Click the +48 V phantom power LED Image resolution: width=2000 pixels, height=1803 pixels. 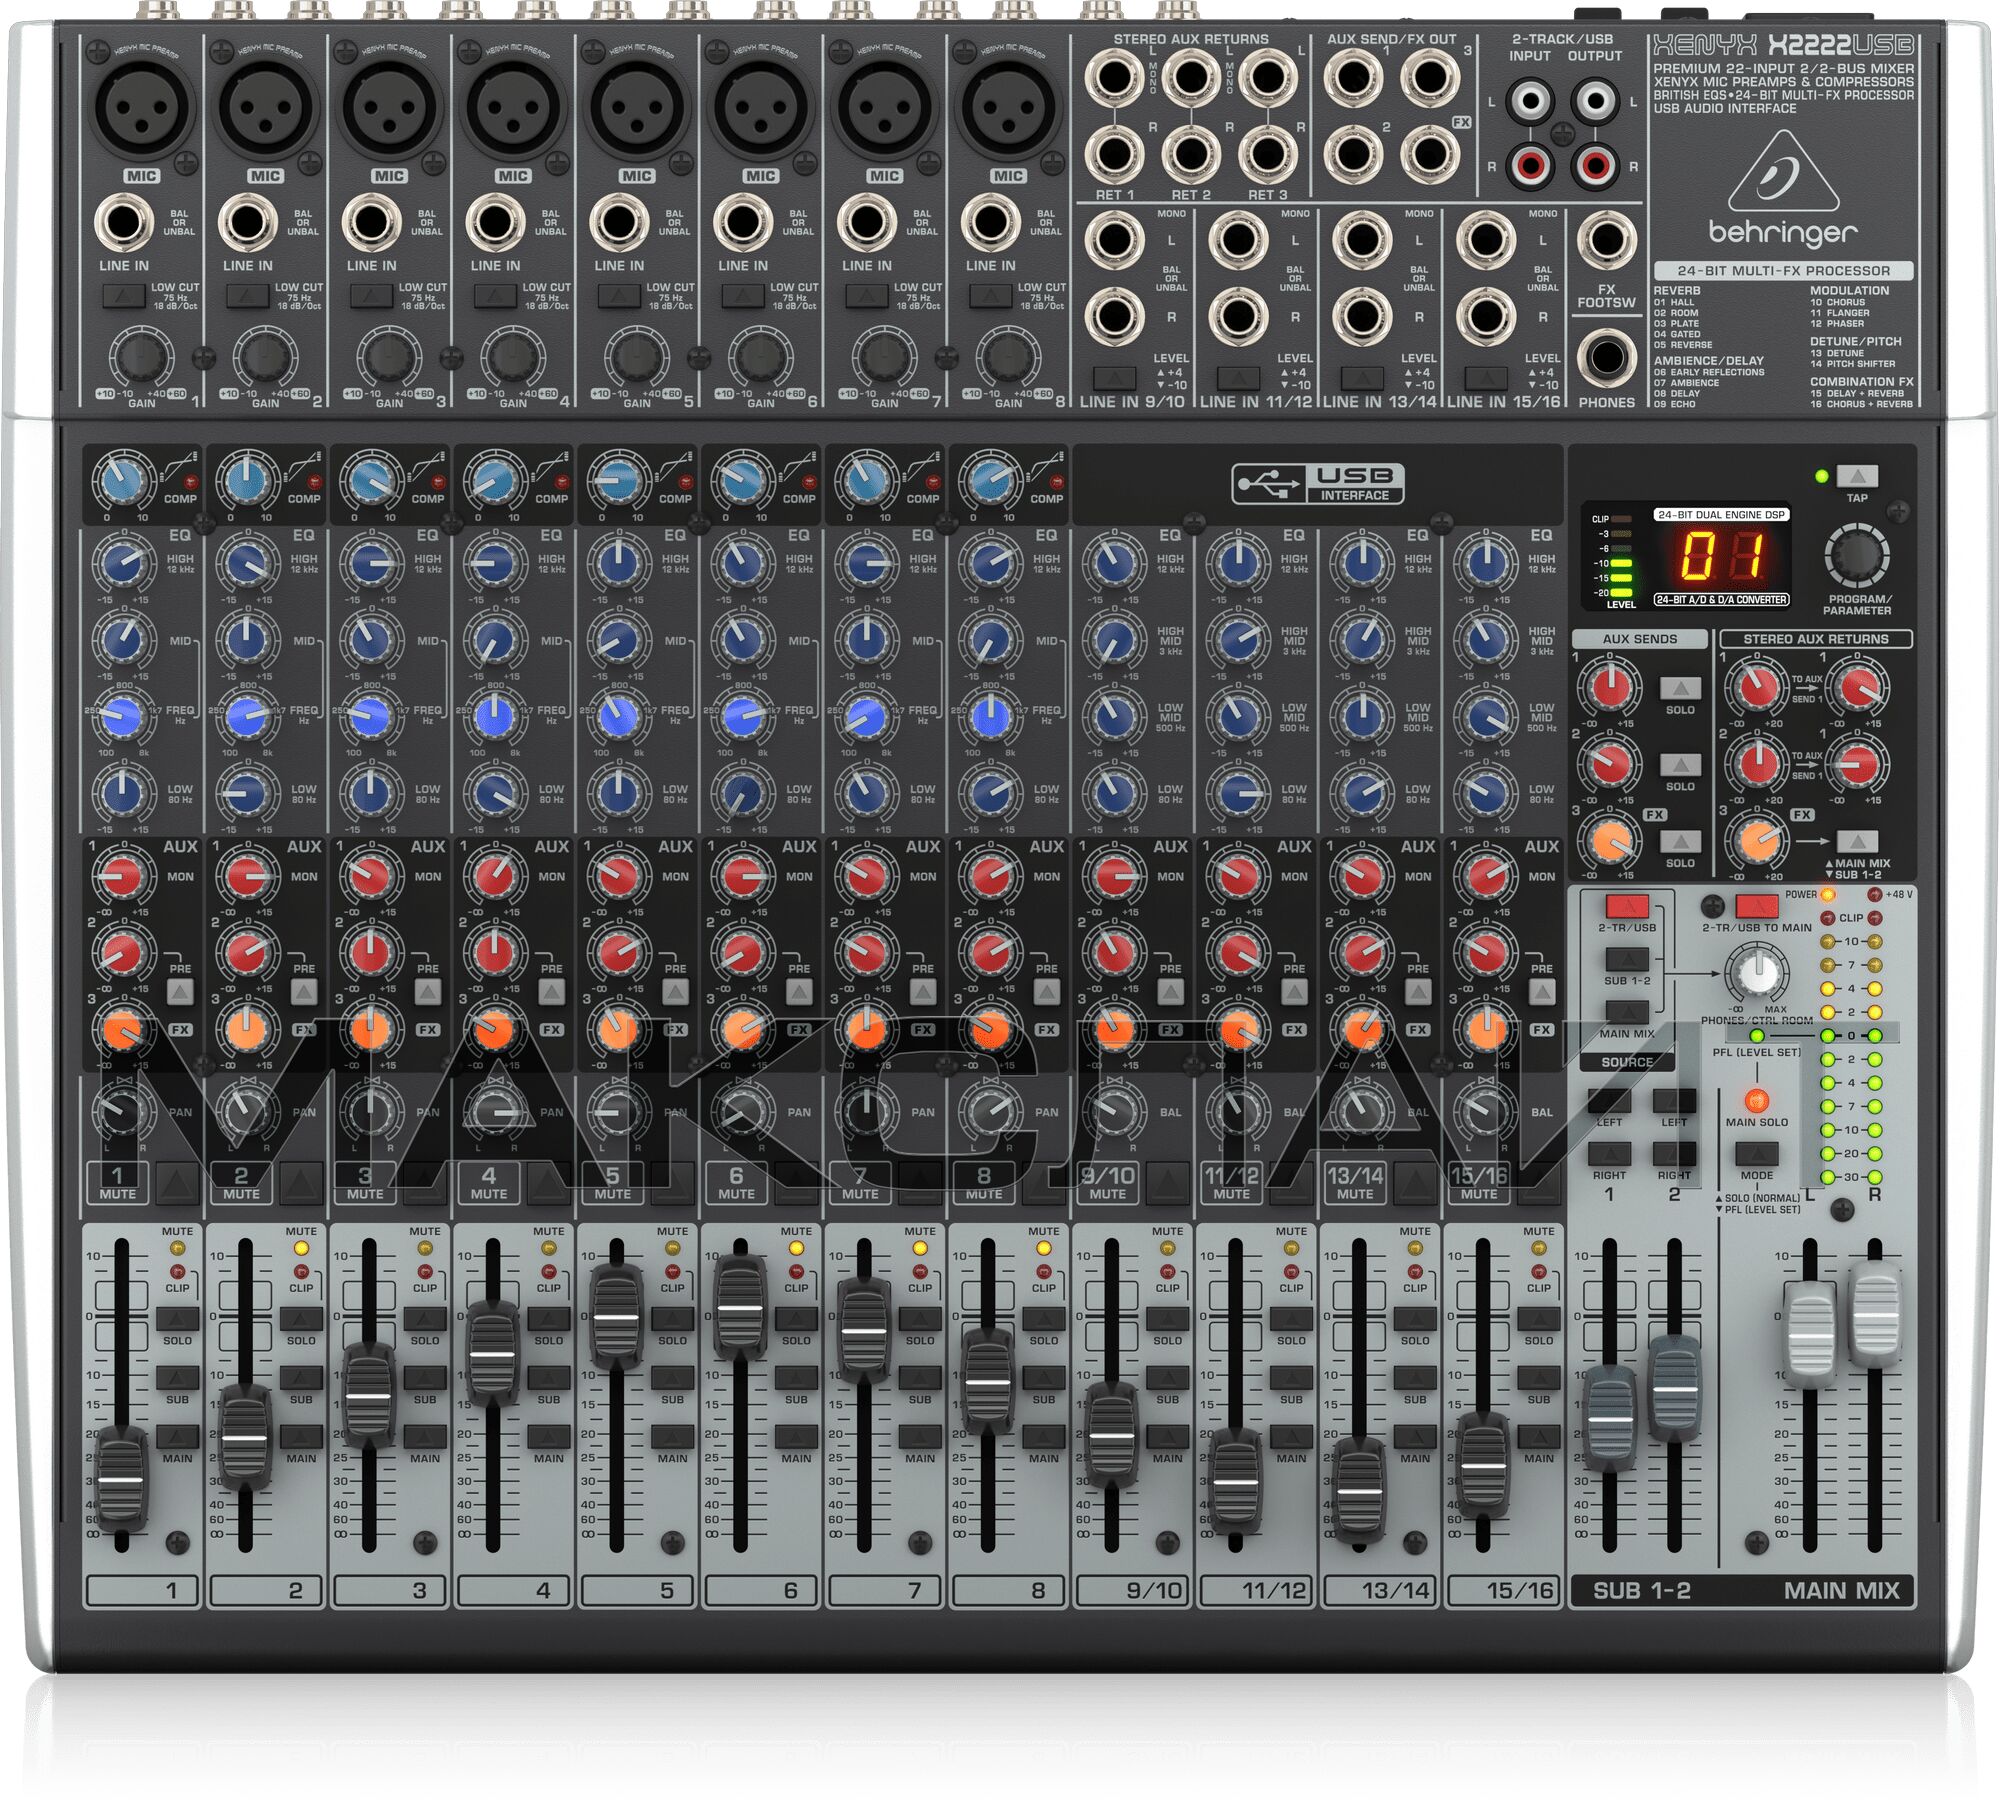[1874, 894]
